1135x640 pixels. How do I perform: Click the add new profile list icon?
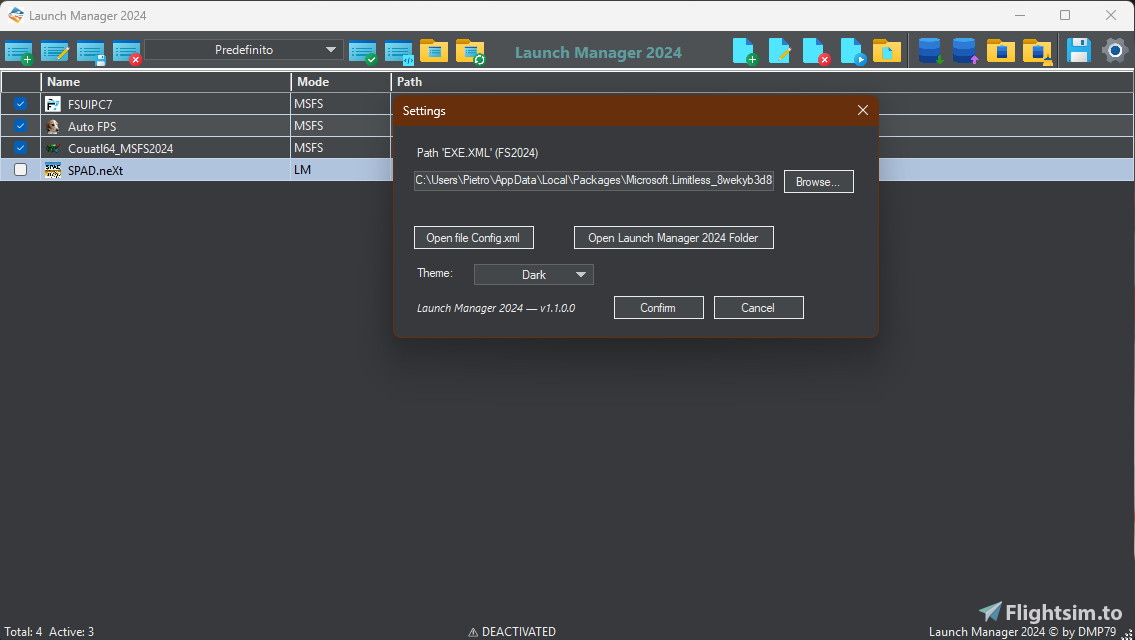tap(19, 53)
